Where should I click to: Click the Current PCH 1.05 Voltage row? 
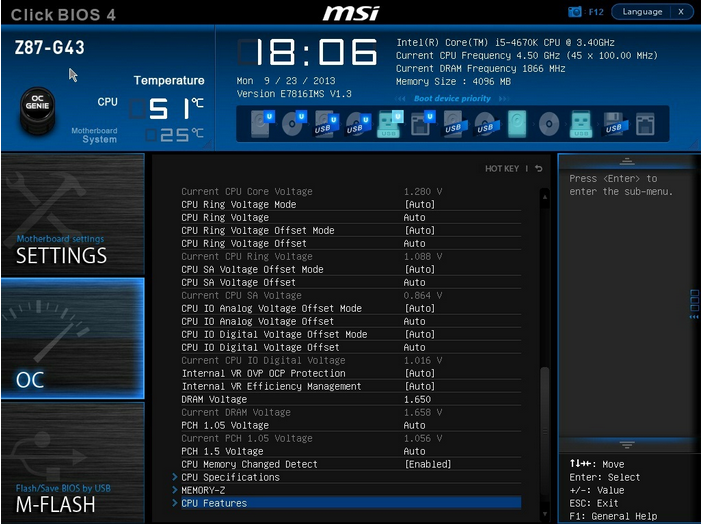pos(351,438)
